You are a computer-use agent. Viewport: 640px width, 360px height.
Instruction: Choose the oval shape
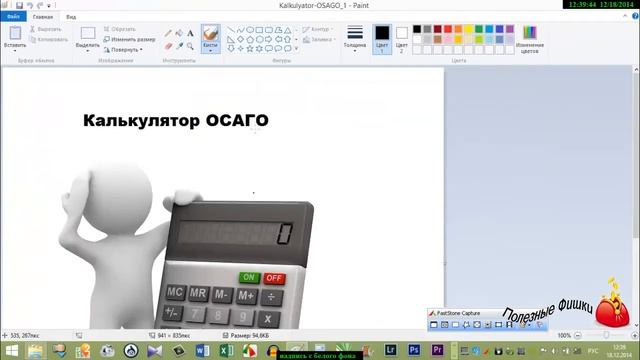point(250,30)
